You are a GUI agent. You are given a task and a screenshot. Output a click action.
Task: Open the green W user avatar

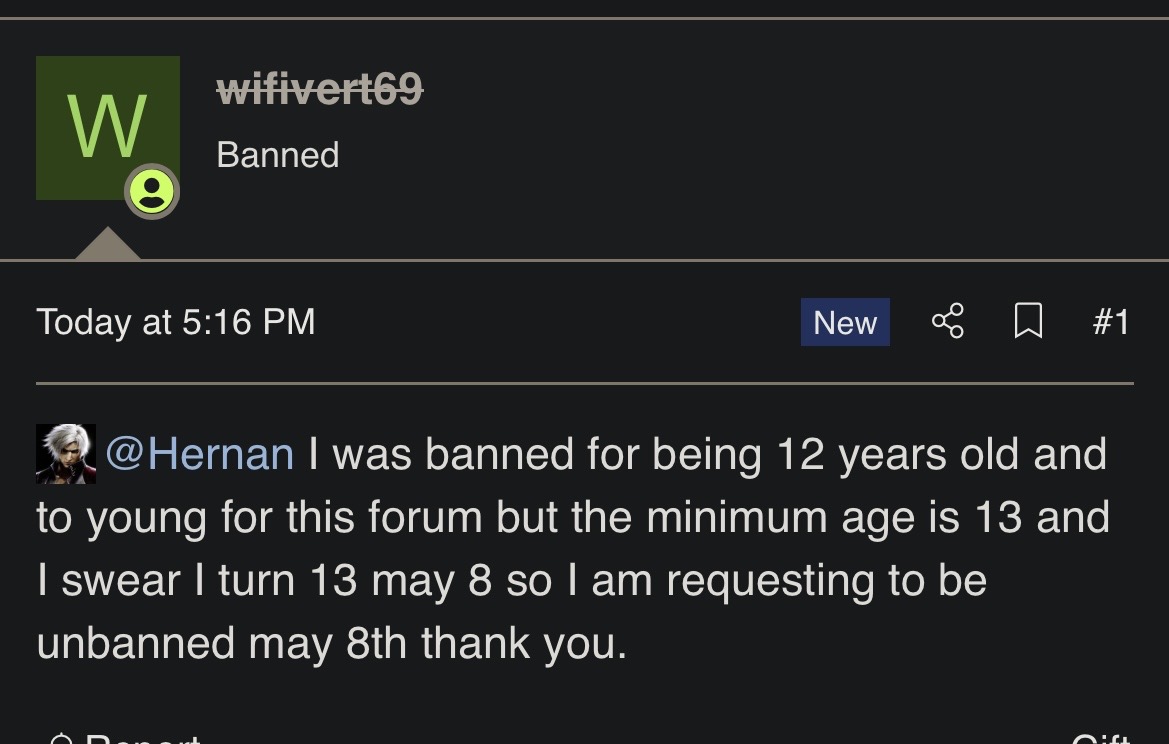pos(107,127)
